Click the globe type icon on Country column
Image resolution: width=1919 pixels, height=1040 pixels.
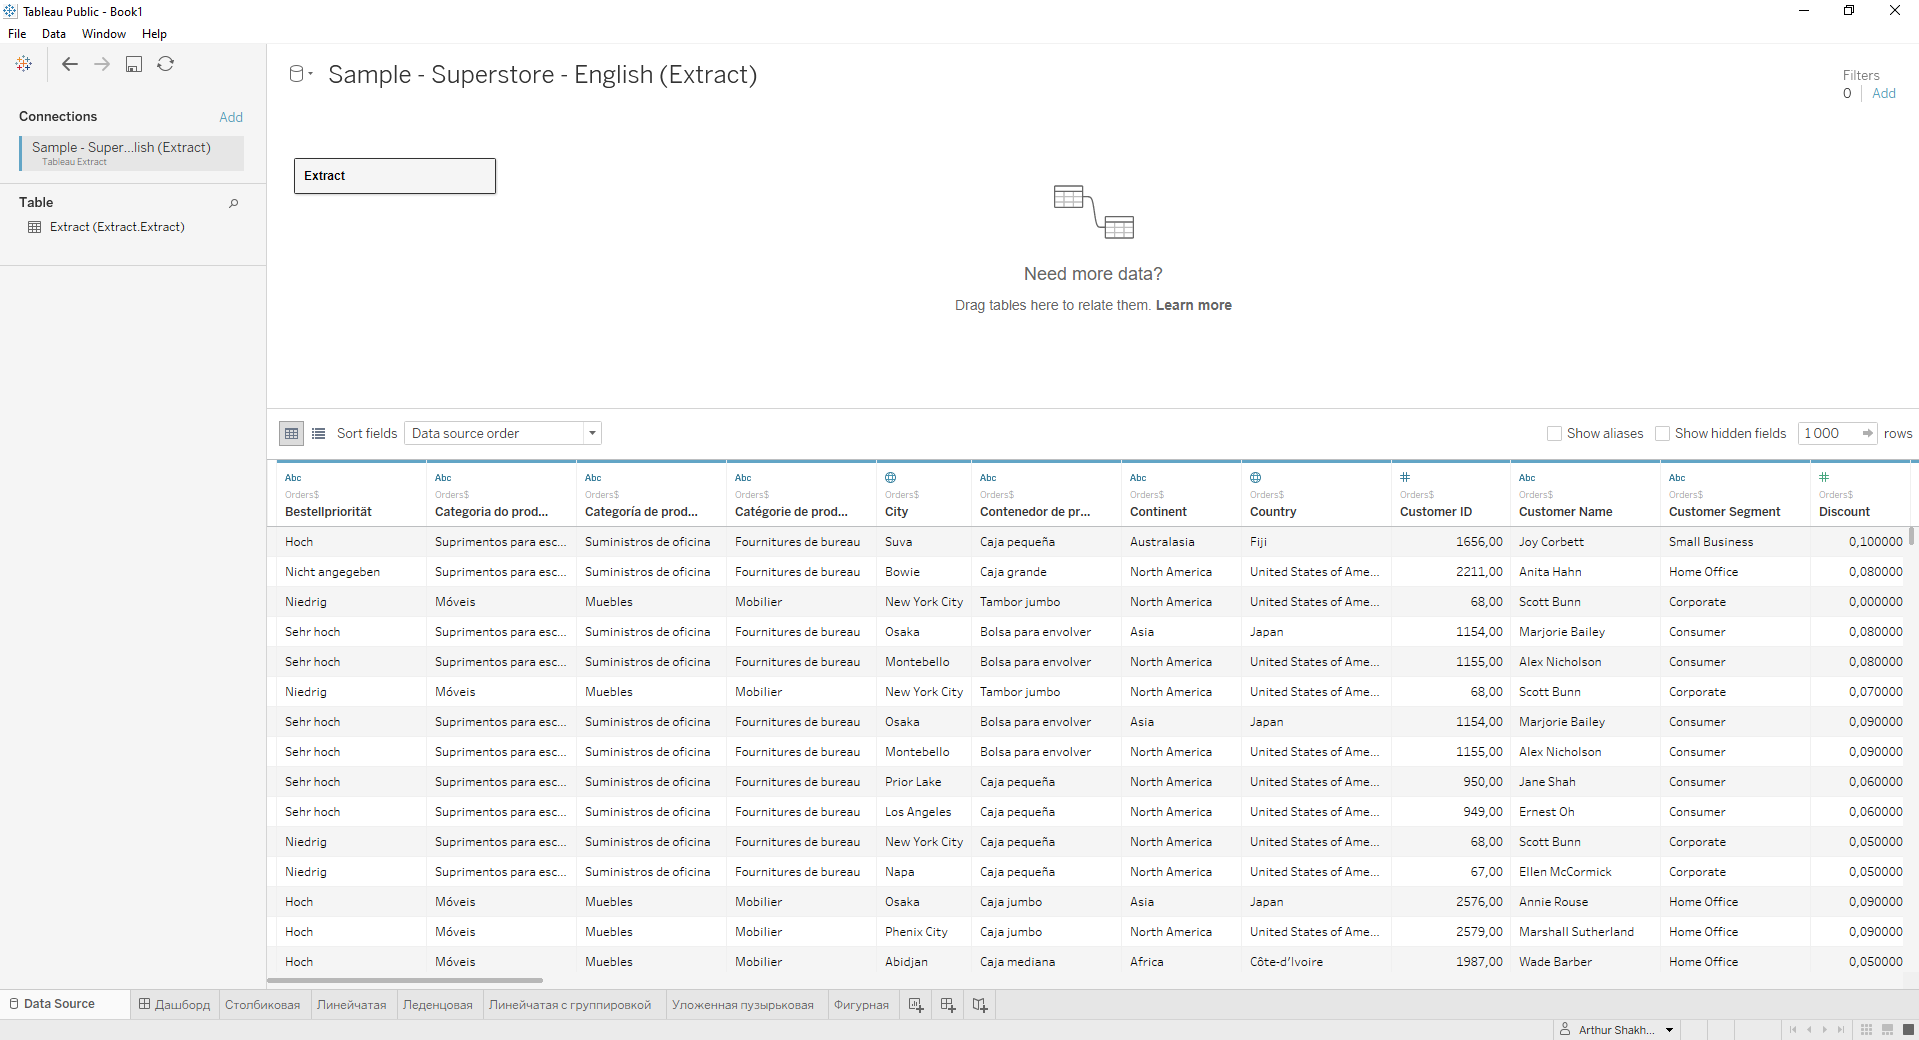point(1256,477)
